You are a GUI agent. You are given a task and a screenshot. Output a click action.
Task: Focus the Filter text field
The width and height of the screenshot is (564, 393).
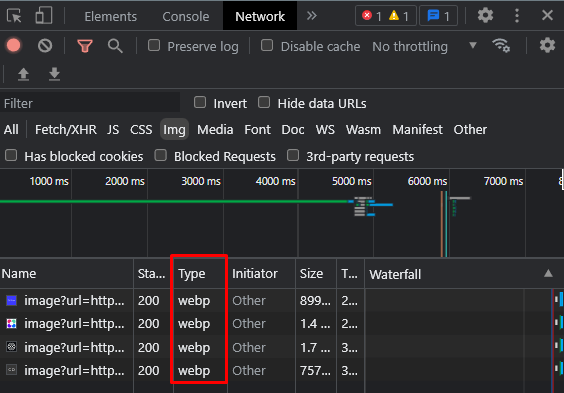[90, 103]
